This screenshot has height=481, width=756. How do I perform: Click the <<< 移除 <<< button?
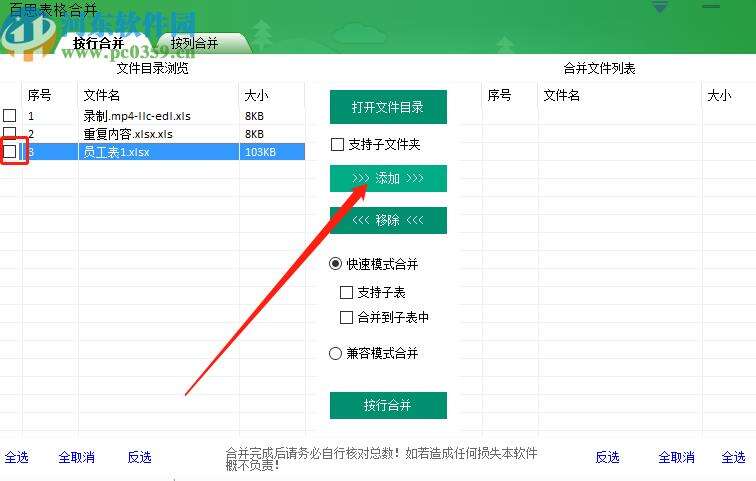[x=388, y=220]
